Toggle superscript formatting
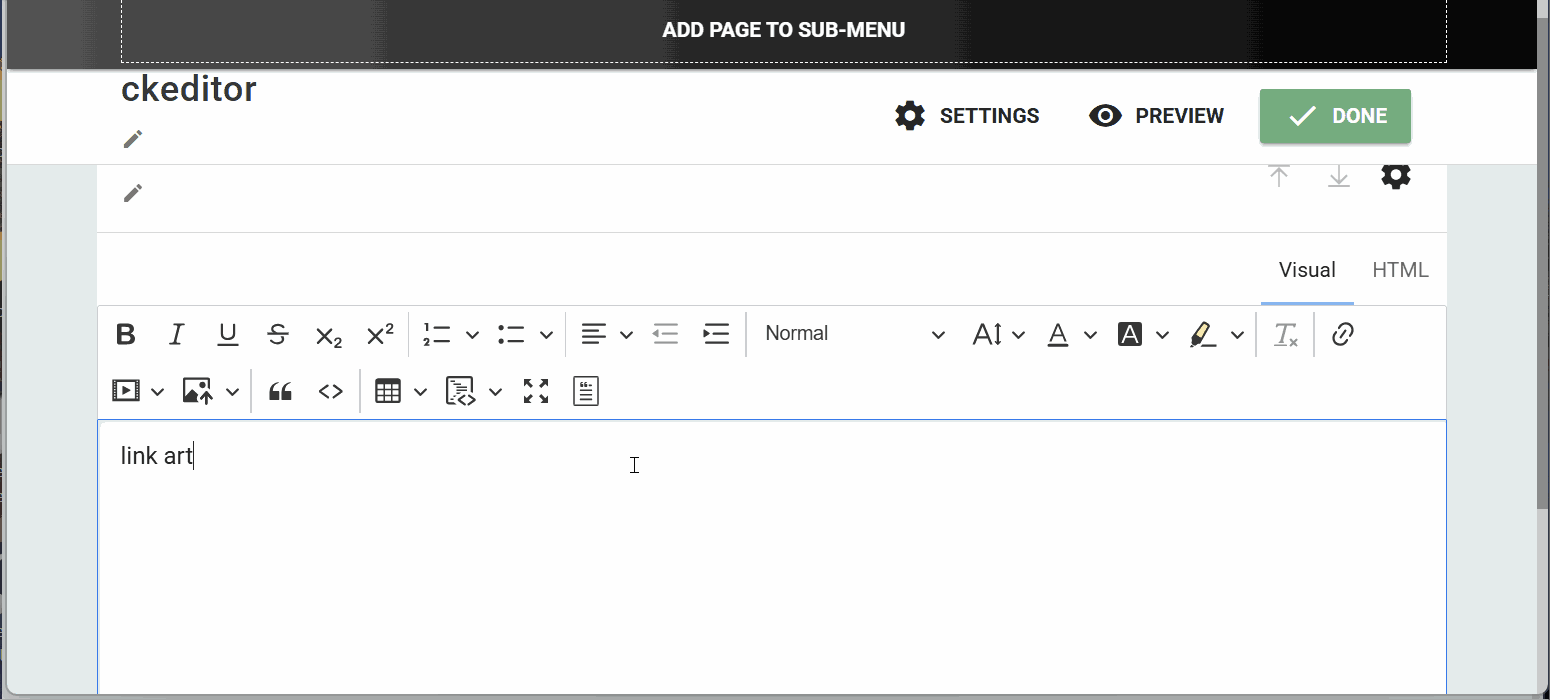Image resolution: width=1550 pixels, height=700 pixels. click(380, 334)
